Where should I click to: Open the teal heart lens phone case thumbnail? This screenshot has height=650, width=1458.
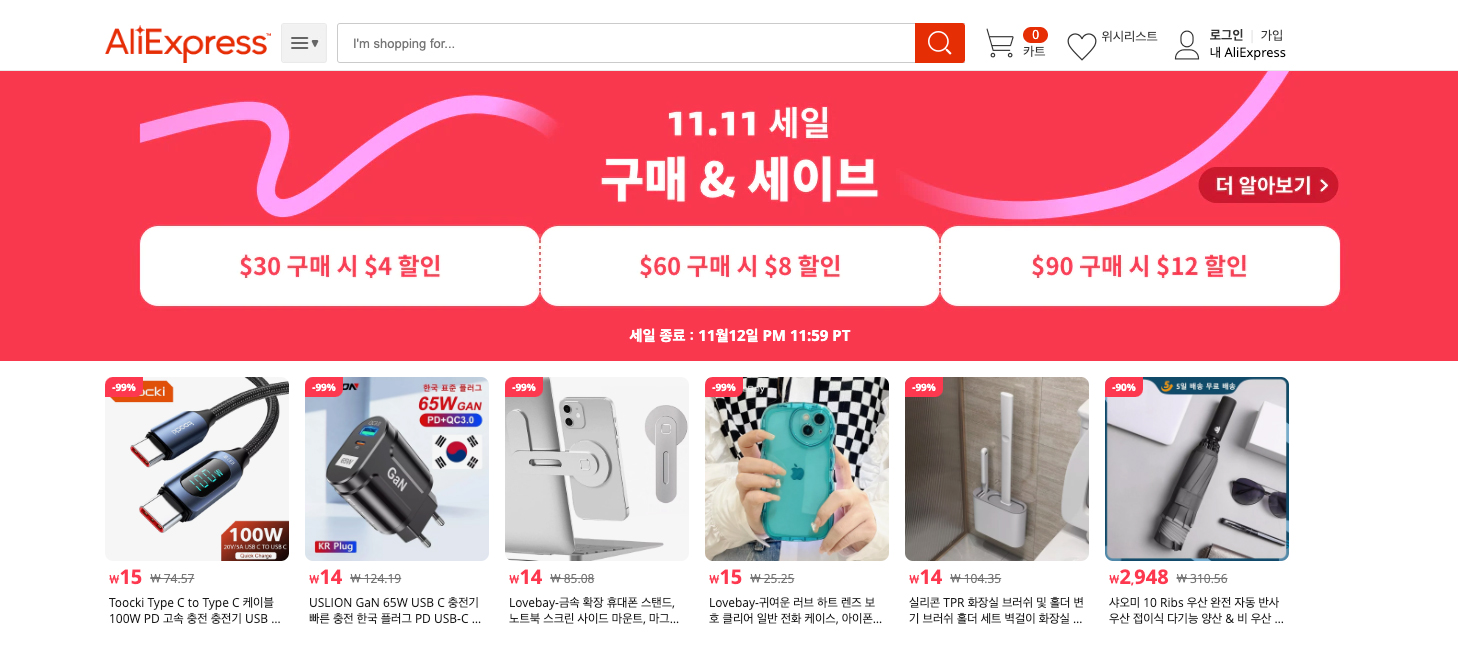[x=797, y=469]
